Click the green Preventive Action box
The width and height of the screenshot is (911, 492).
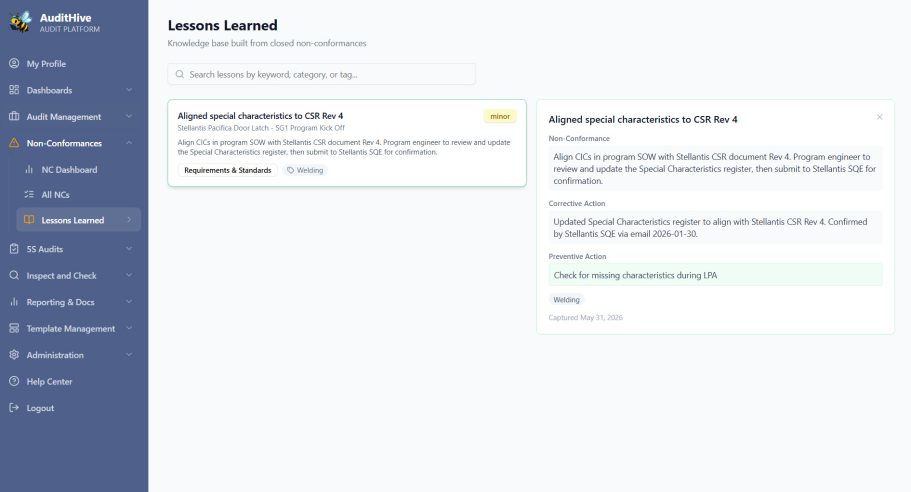(x=715, y=275)
